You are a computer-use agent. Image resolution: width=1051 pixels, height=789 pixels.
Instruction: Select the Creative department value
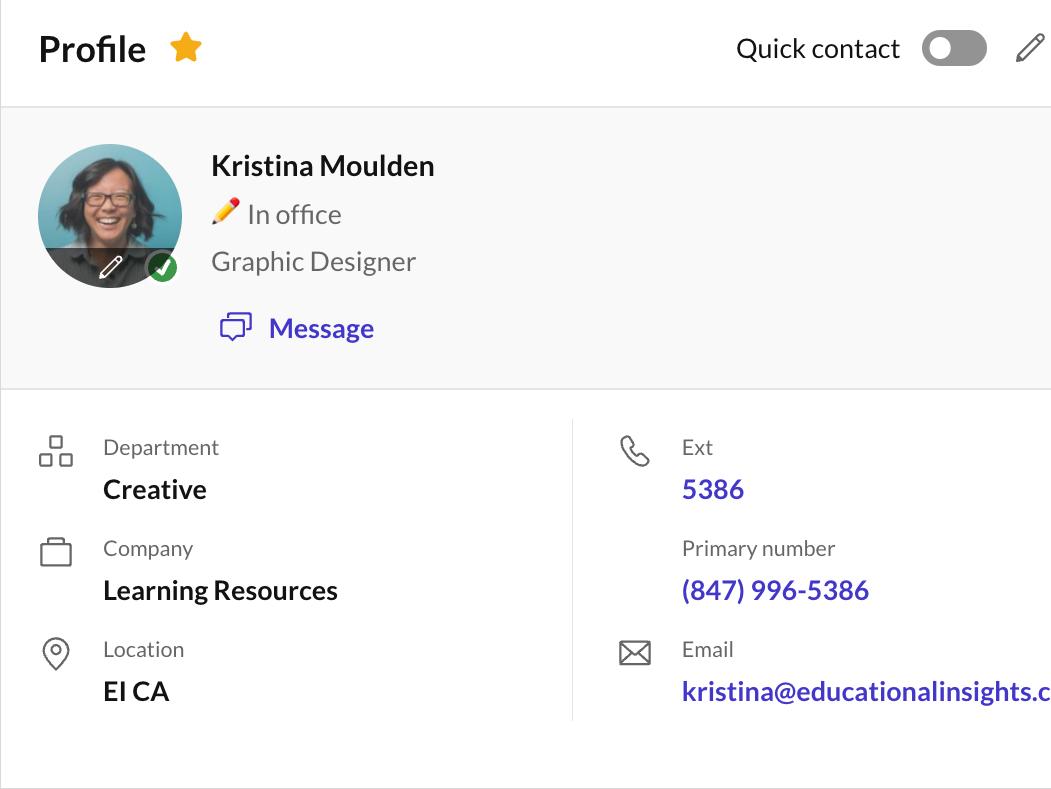pyautogui.click(x=155, y=489)
